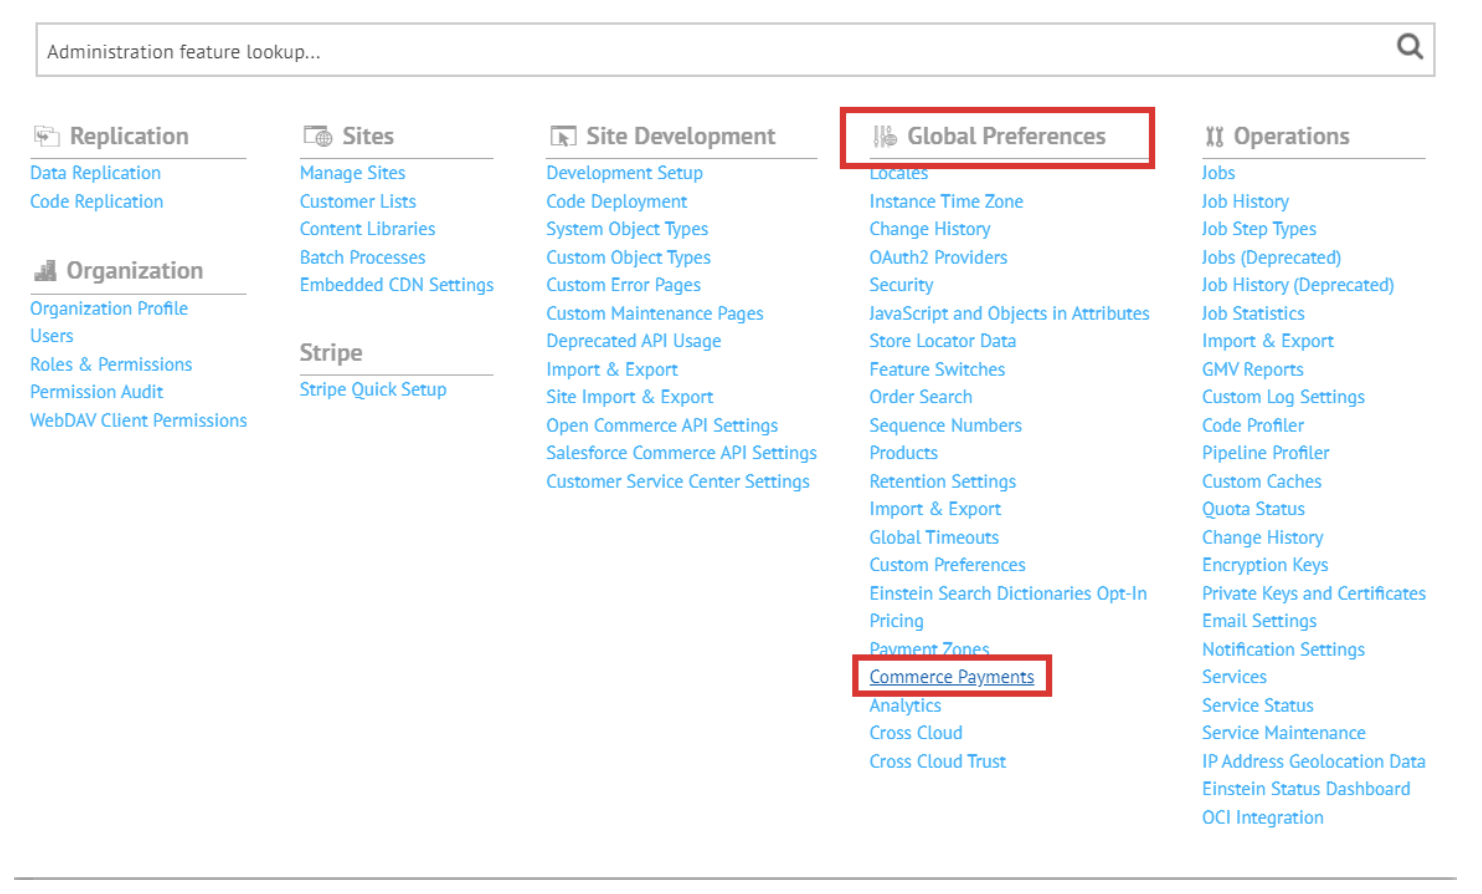This screenshot has height=894, width=1482.
Task: Open Private Keys and Certificates
Action: pyautogui.click(x=1314, y=593)
